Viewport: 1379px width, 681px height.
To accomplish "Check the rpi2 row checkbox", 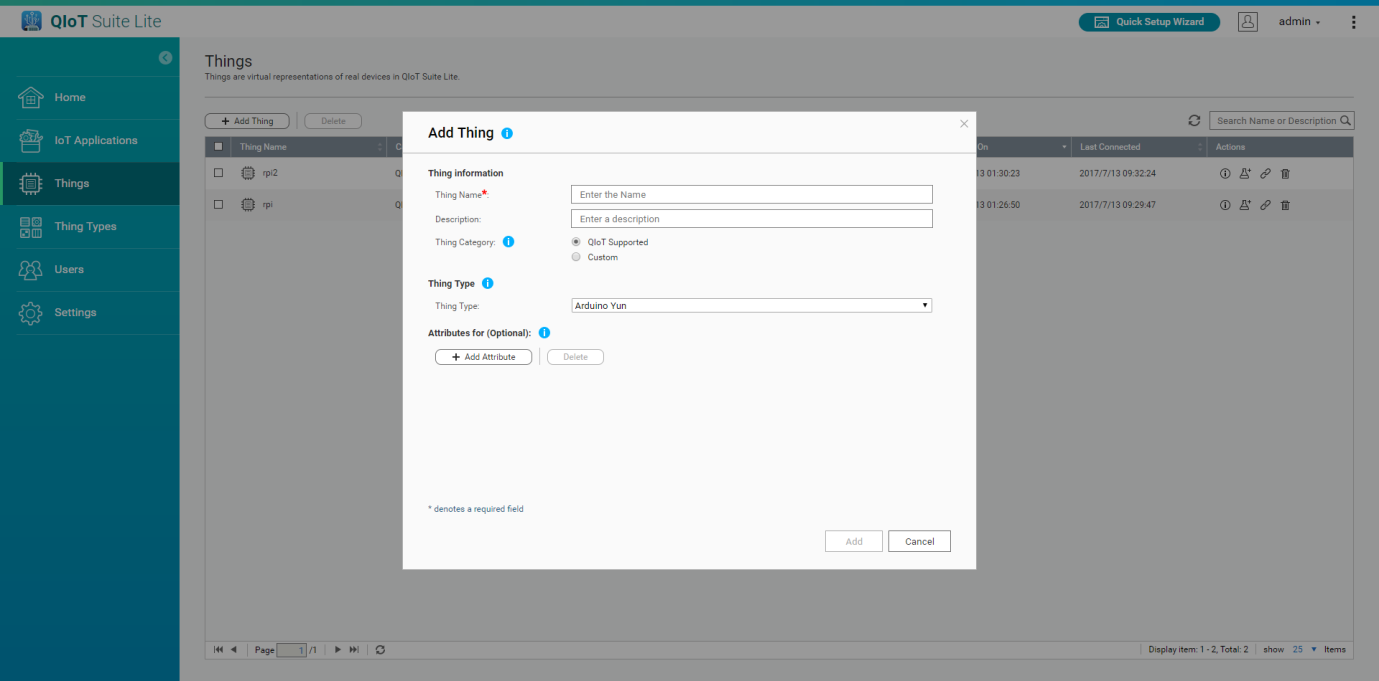I will click(219, 173).
